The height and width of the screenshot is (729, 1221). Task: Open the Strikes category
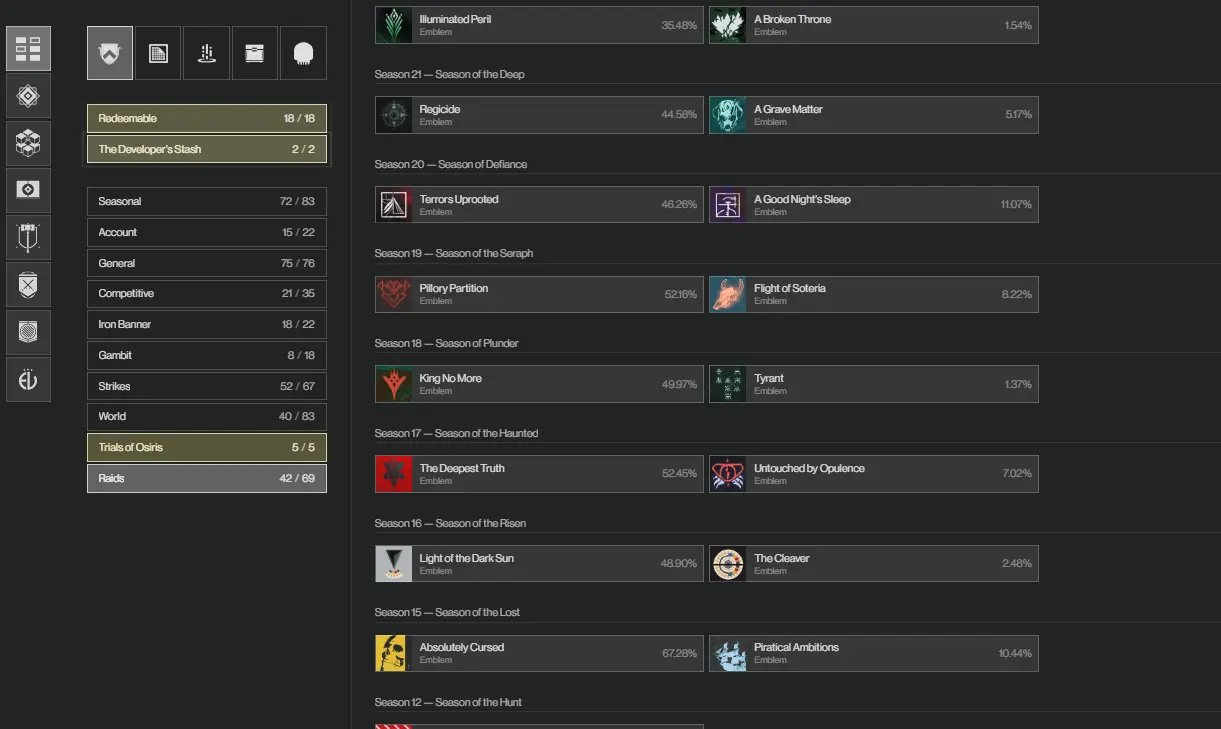pyautogui.click(x=207, y=386)
